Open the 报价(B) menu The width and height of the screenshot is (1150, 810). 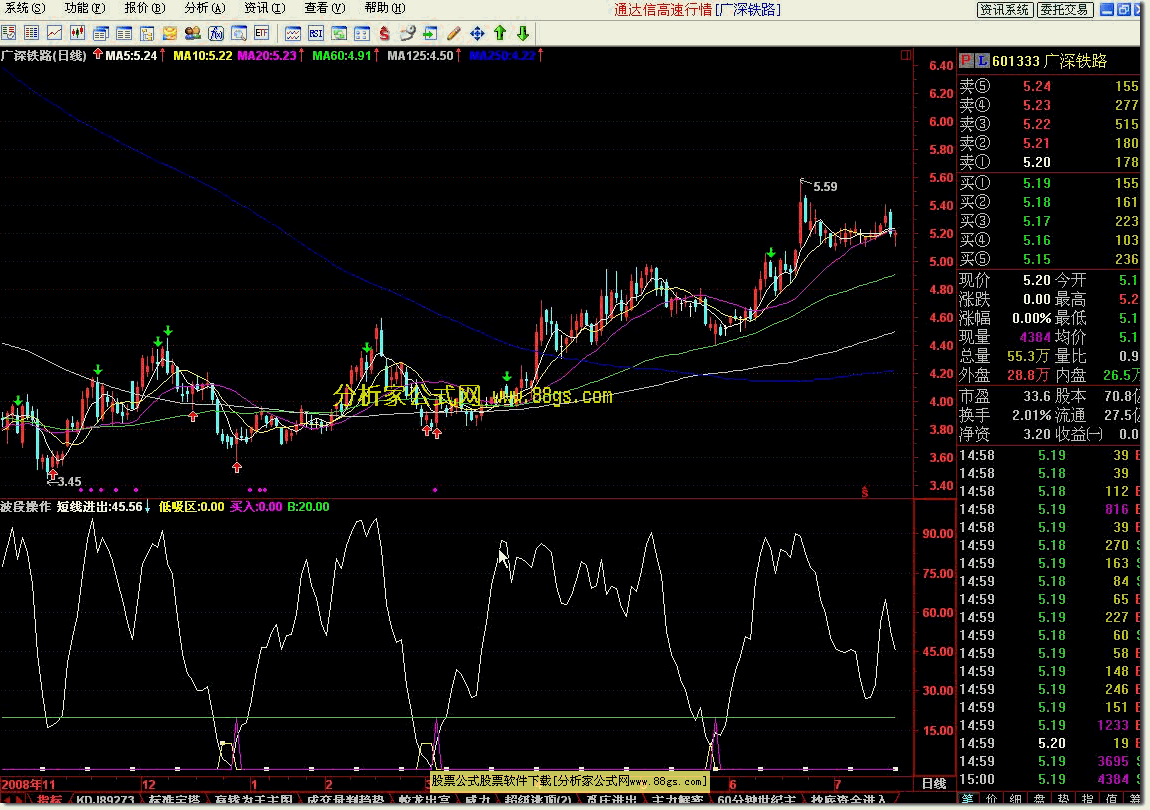tap(144, 8)
